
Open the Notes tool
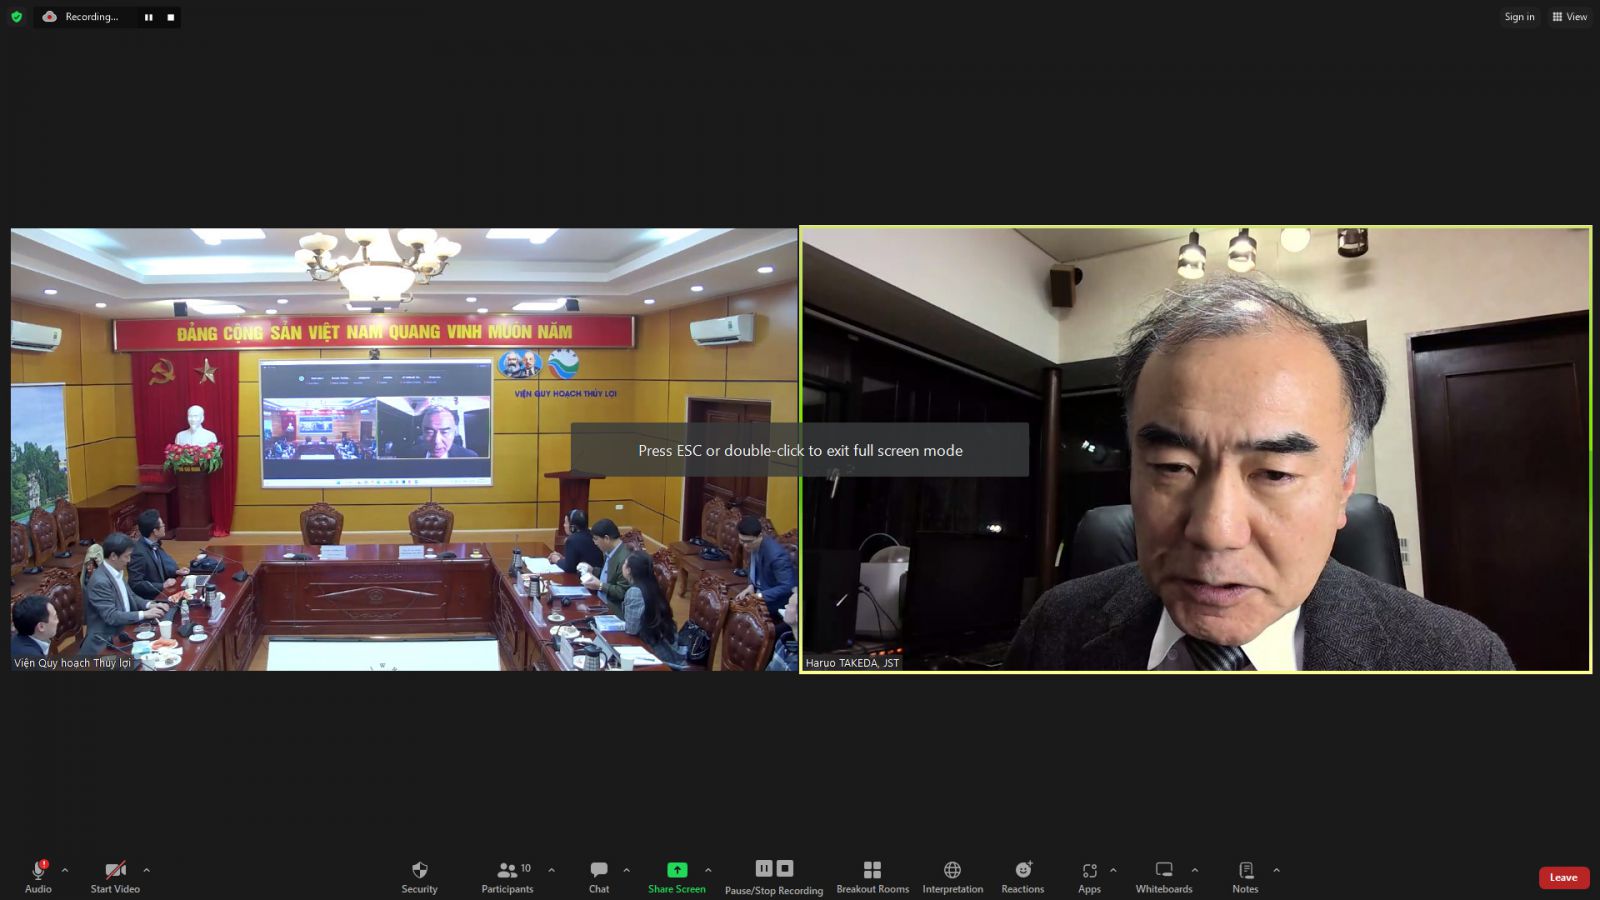1245,876
